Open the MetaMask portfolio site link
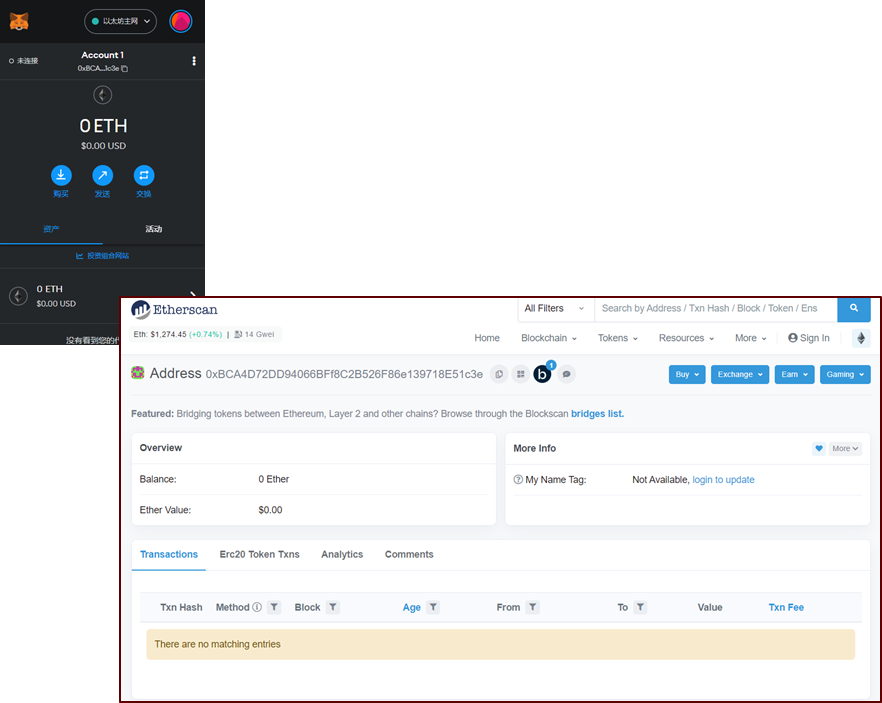 102,256
